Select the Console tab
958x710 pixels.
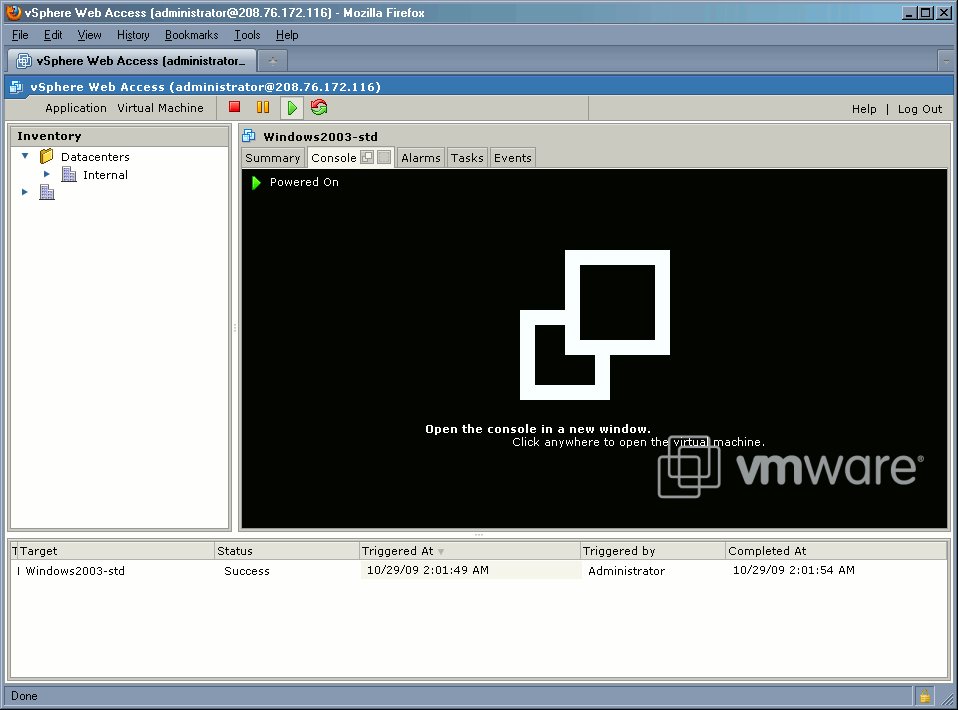coord(334,158)
